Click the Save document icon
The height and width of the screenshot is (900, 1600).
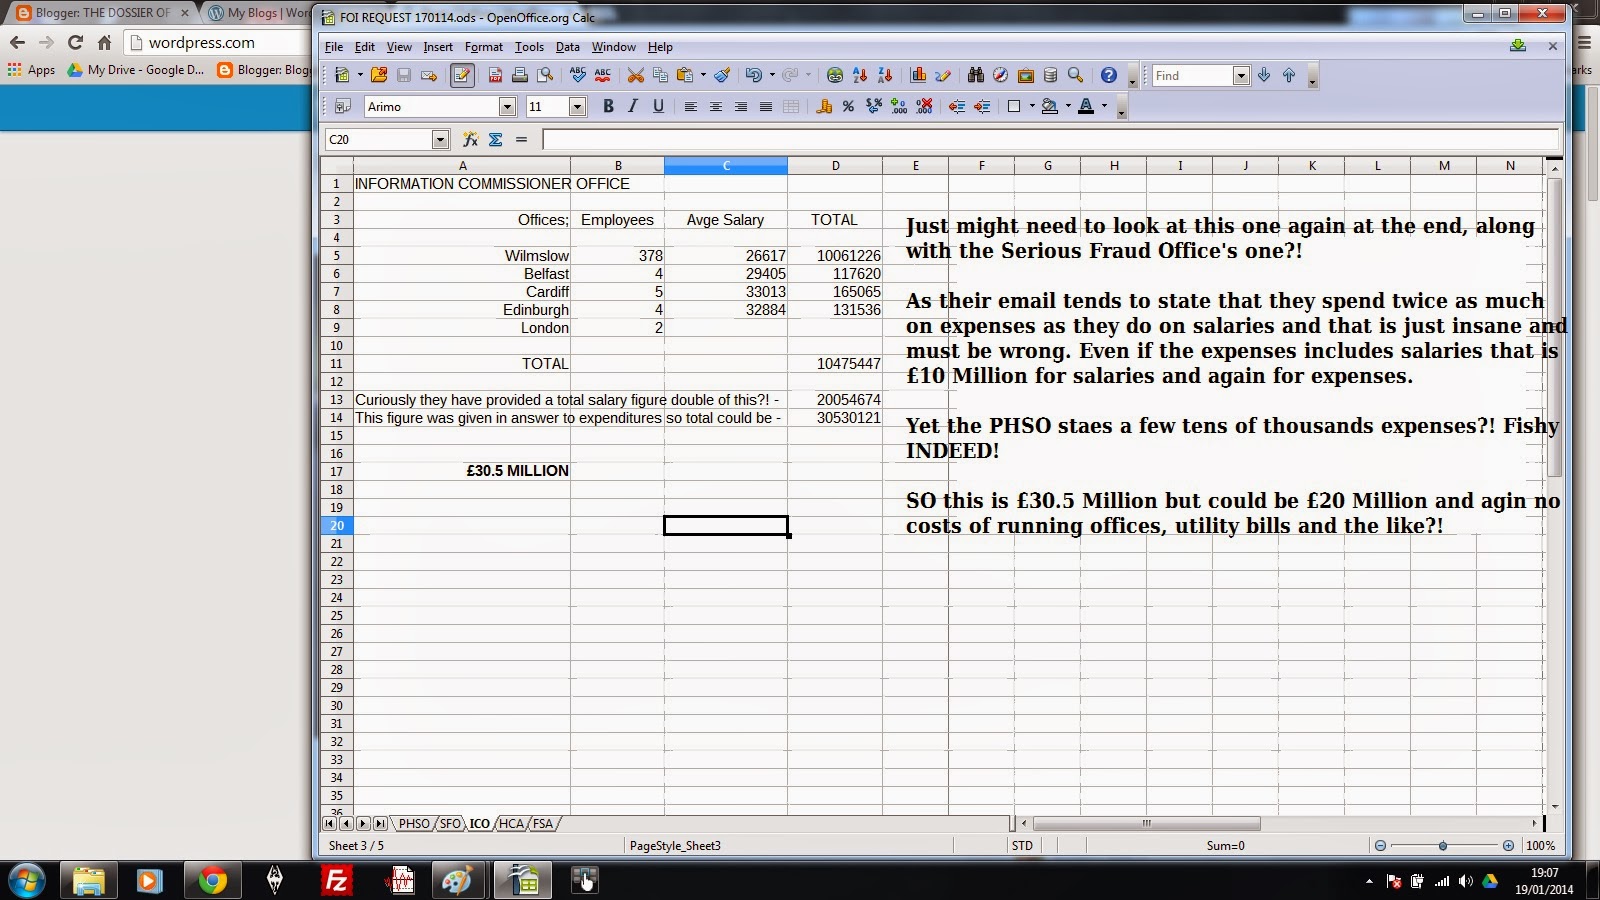(404, 76)
